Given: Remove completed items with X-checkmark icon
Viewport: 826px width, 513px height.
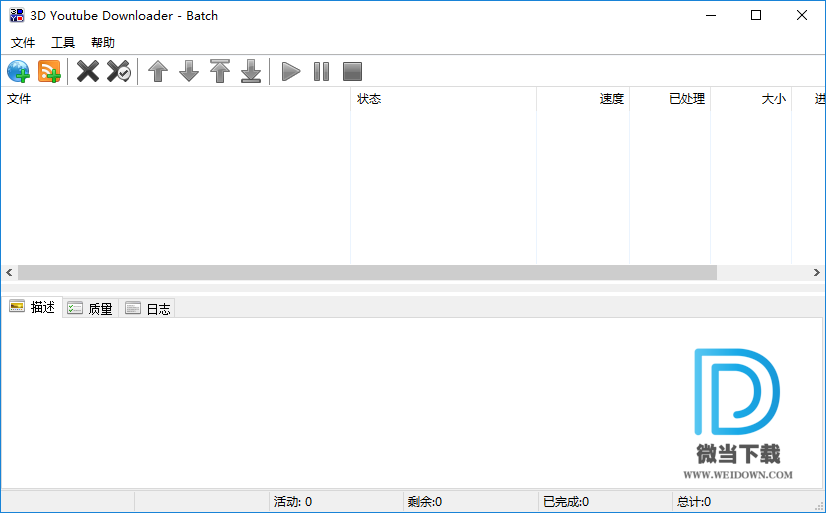Looking at the screenshot, I should coord(119,71).
